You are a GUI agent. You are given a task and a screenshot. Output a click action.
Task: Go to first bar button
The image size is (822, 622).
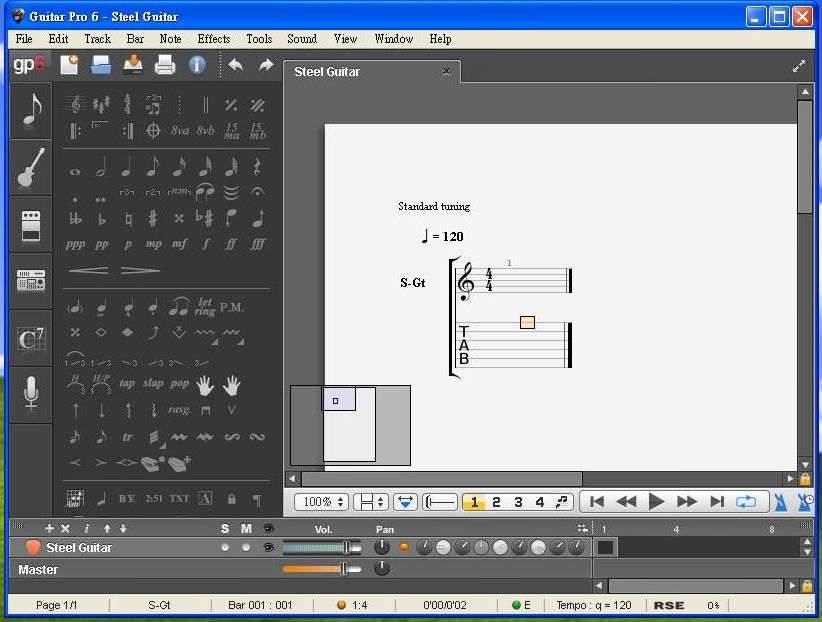(x=597, y=502)
